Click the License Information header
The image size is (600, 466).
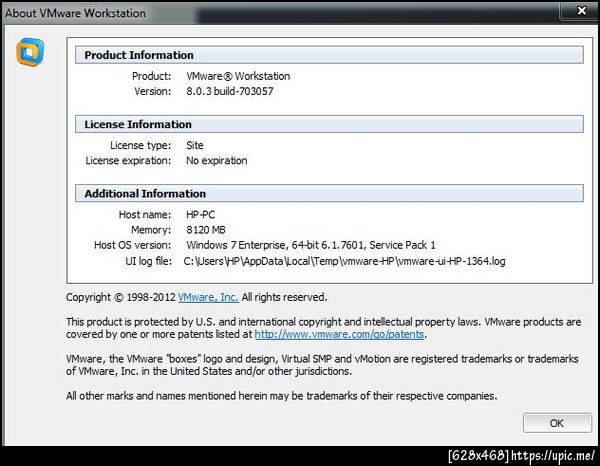pyautogui.click(x=329, y=124)
